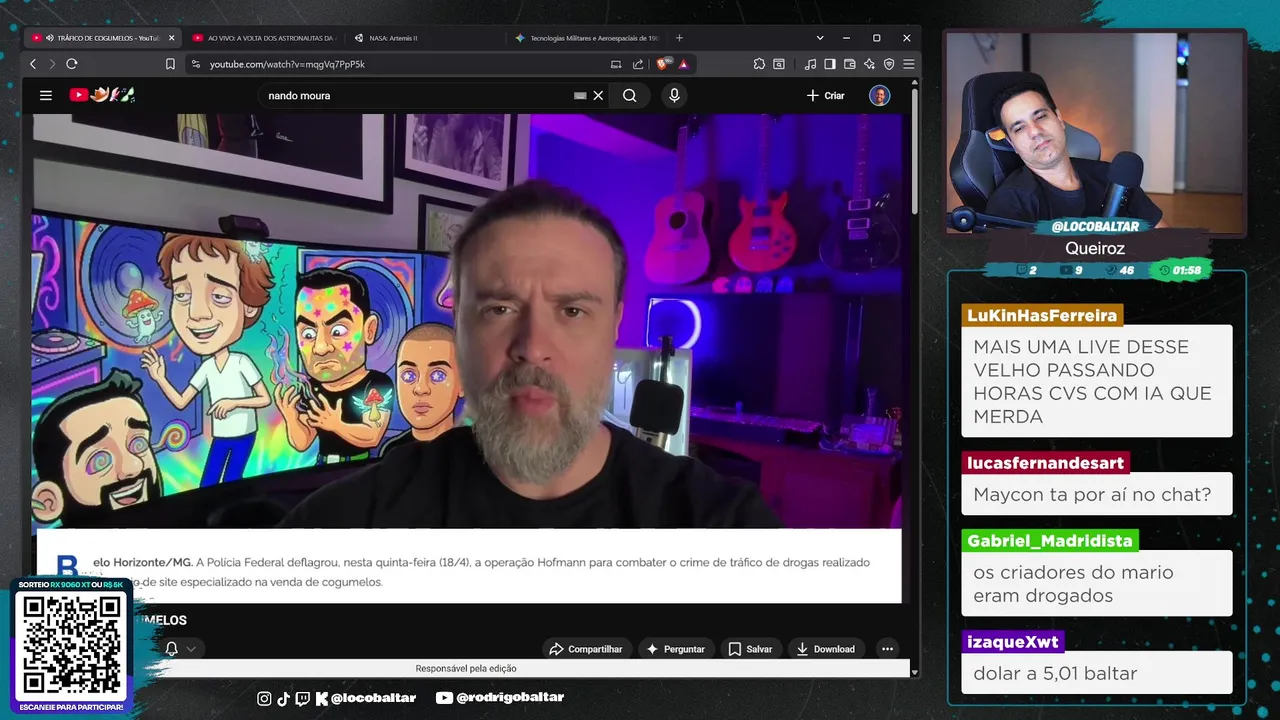This screenshot has height=720, width=1280.
Task: Click the Download button
Action: pyautogui.click(x=826, y=649)
